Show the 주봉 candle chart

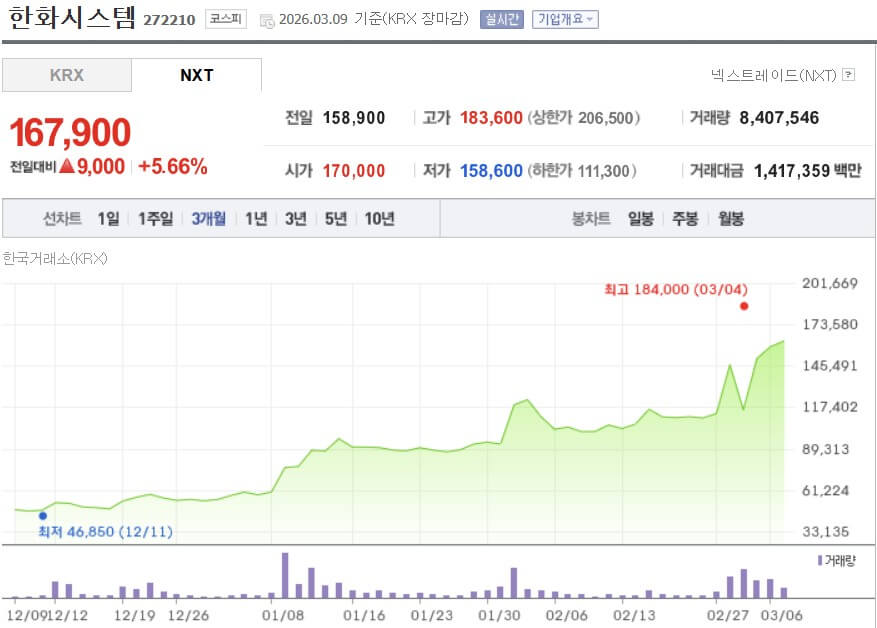685,218
